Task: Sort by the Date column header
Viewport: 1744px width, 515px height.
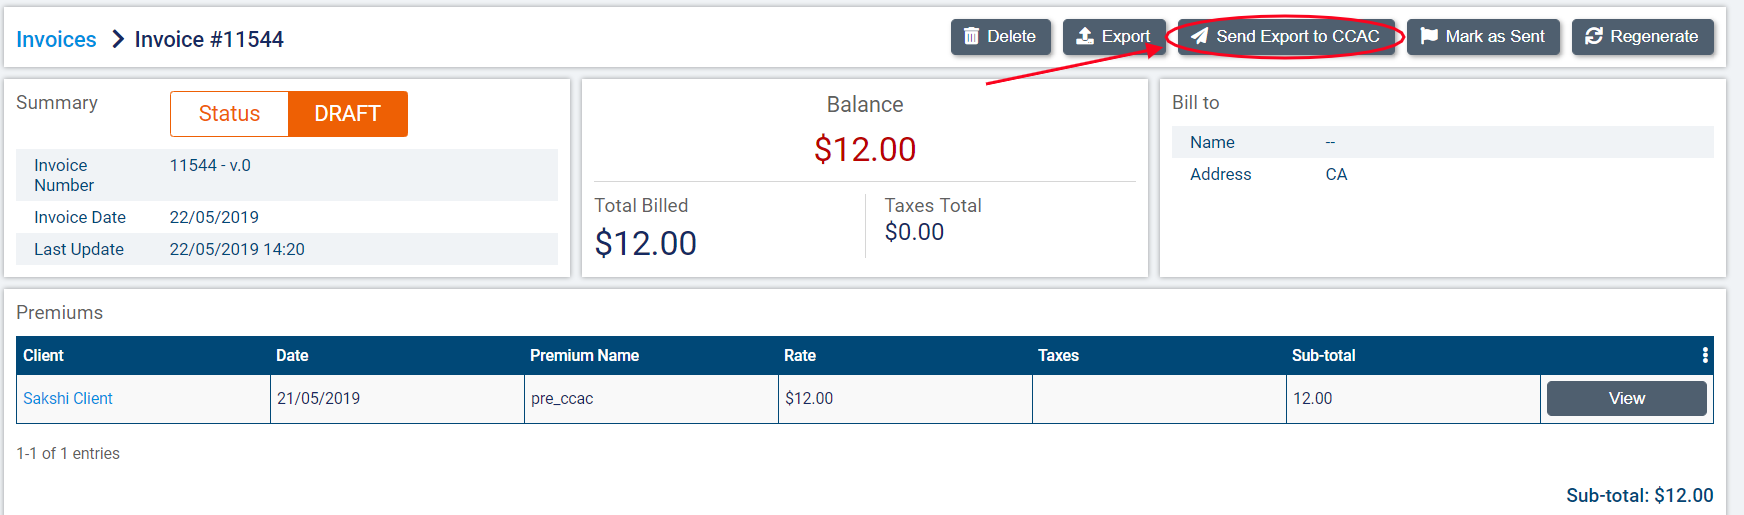Action: pos(292,355)
